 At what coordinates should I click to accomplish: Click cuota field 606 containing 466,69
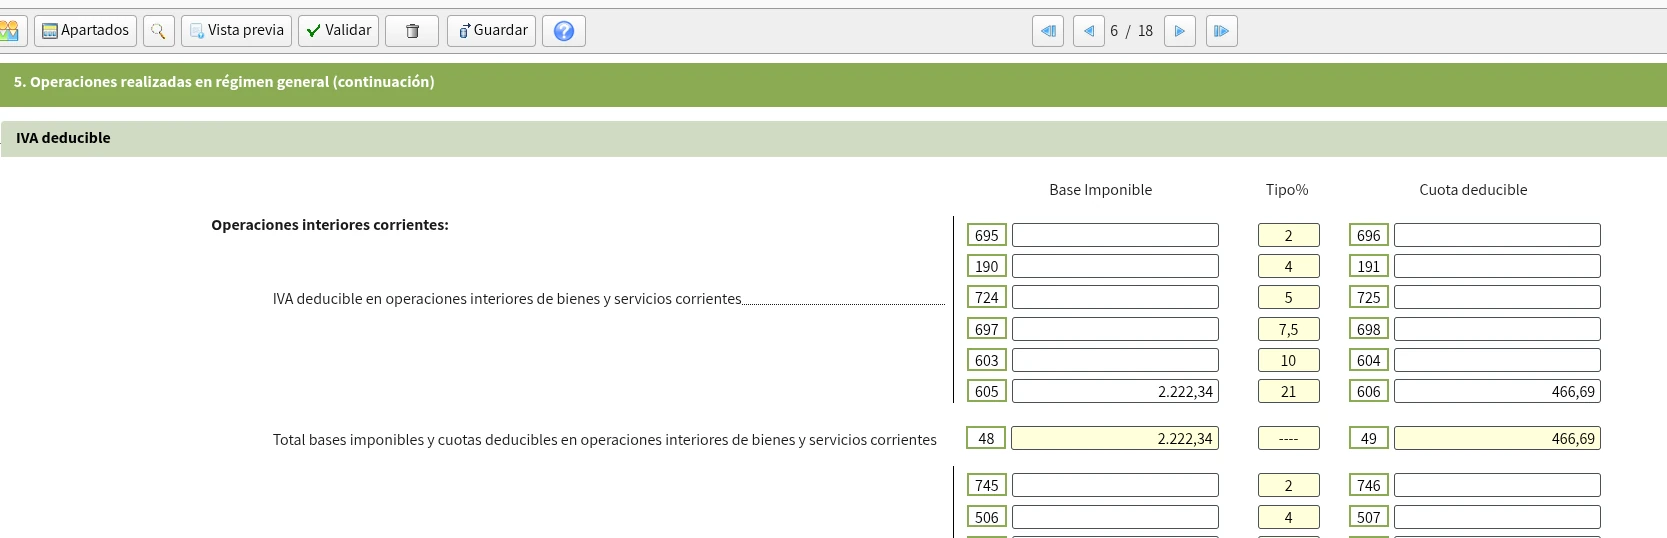coord(1497,391)
